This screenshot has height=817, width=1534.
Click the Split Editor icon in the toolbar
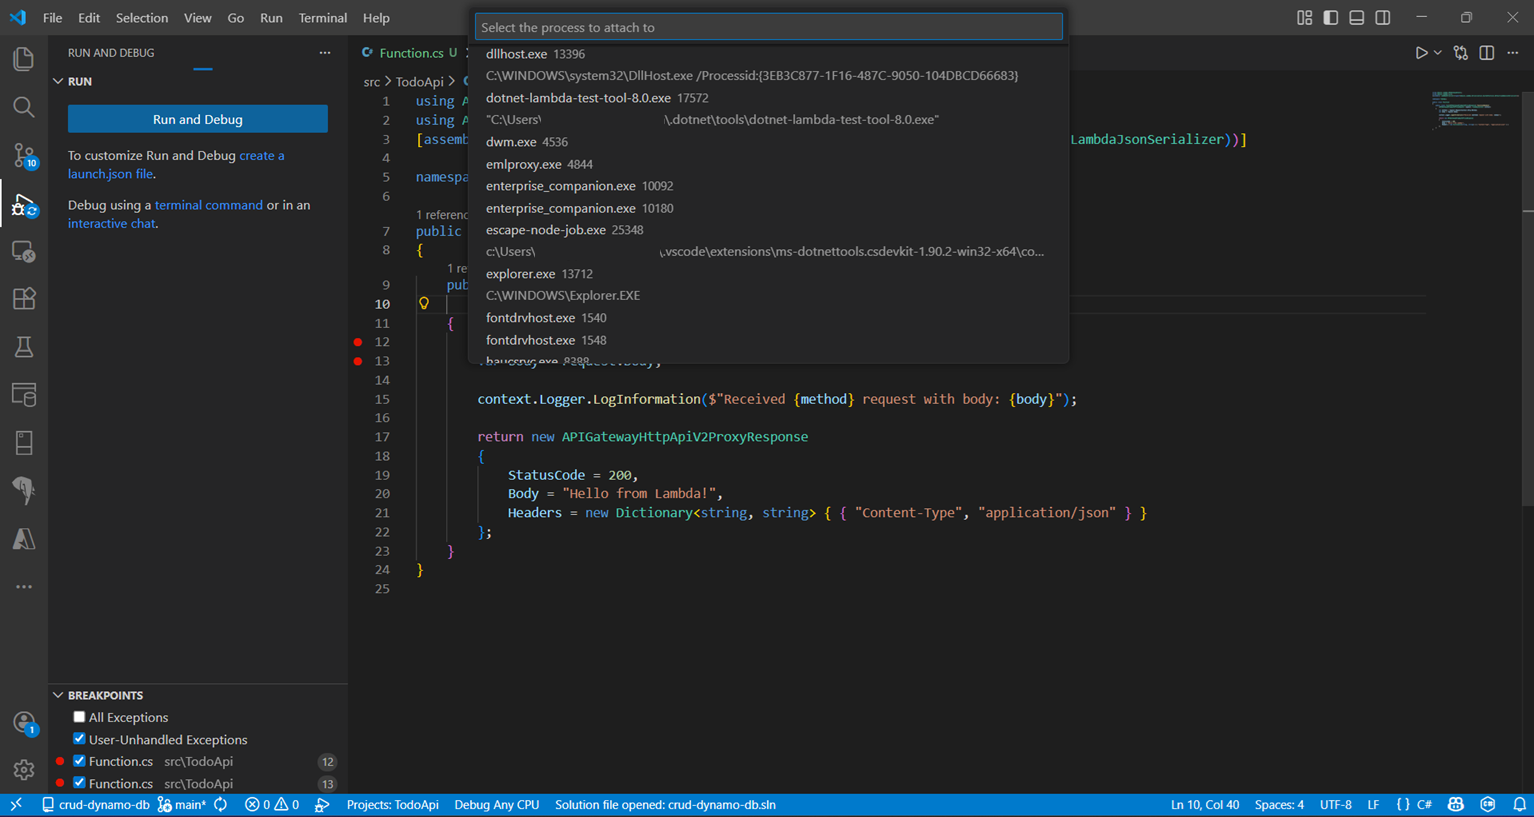[1487, 53]
